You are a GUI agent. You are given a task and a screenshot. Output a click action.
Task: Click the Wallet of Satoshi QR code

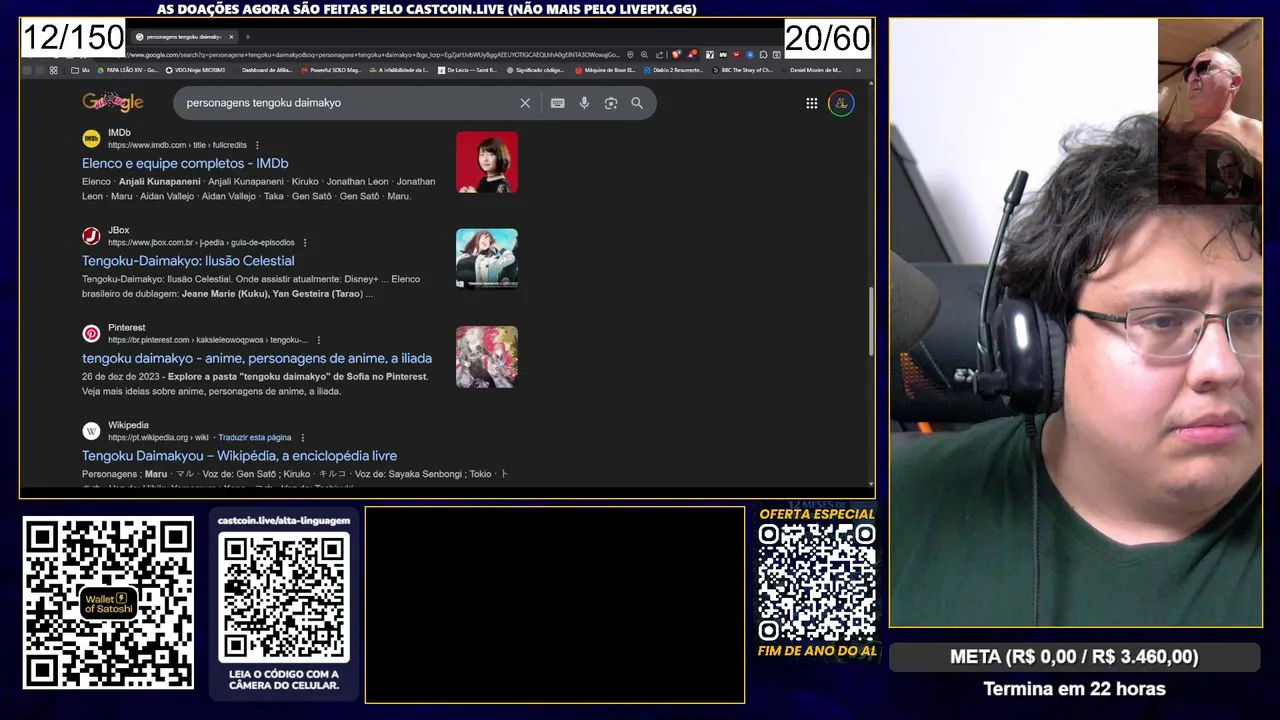[108, 602]
